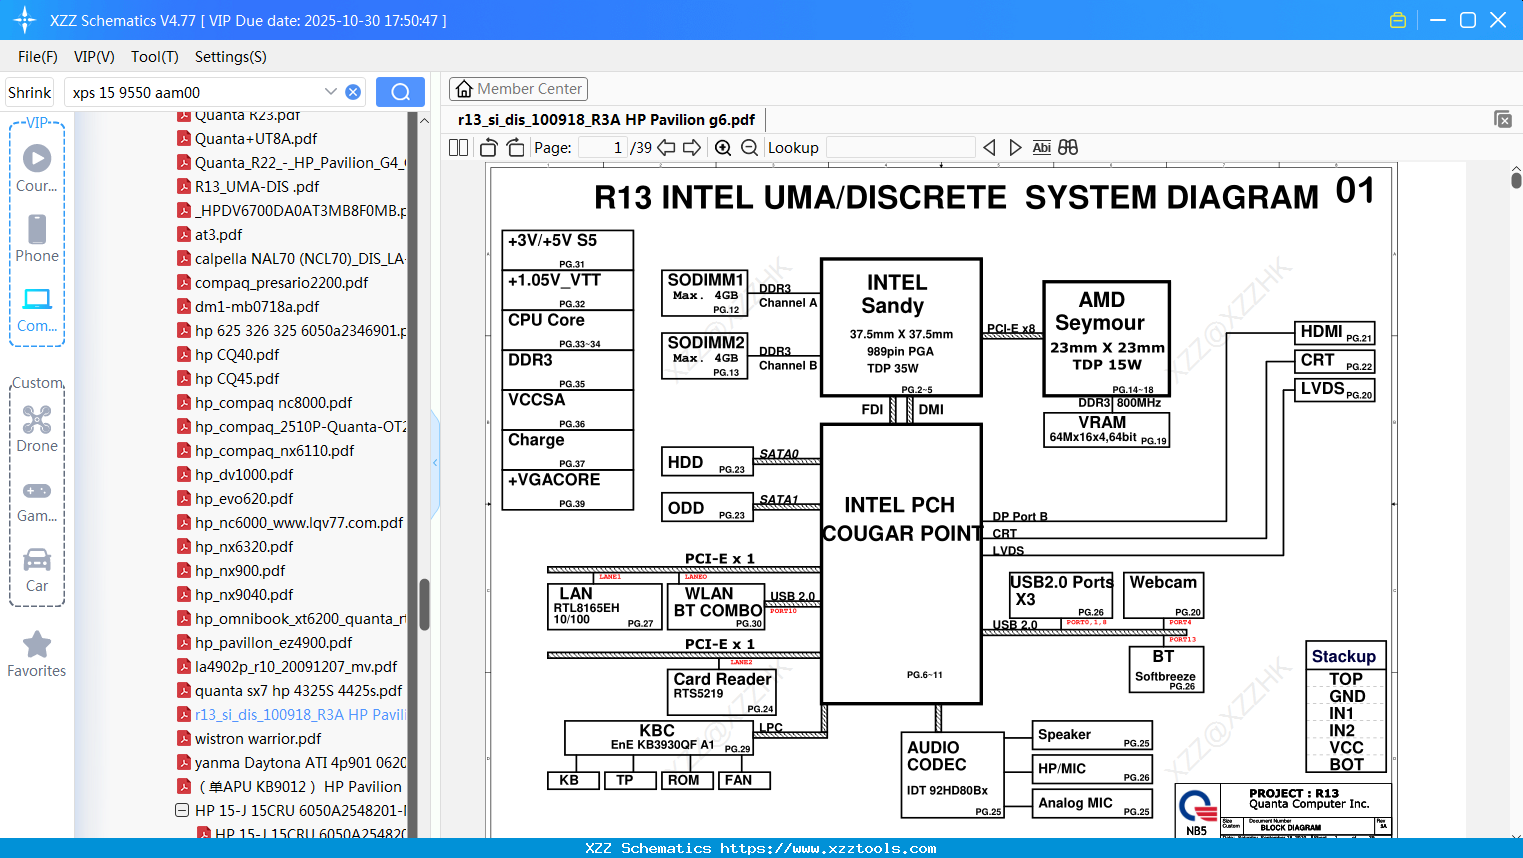Rotate the page clockwise
Viewport: 1523px width, 858px height.
[515, 147]
